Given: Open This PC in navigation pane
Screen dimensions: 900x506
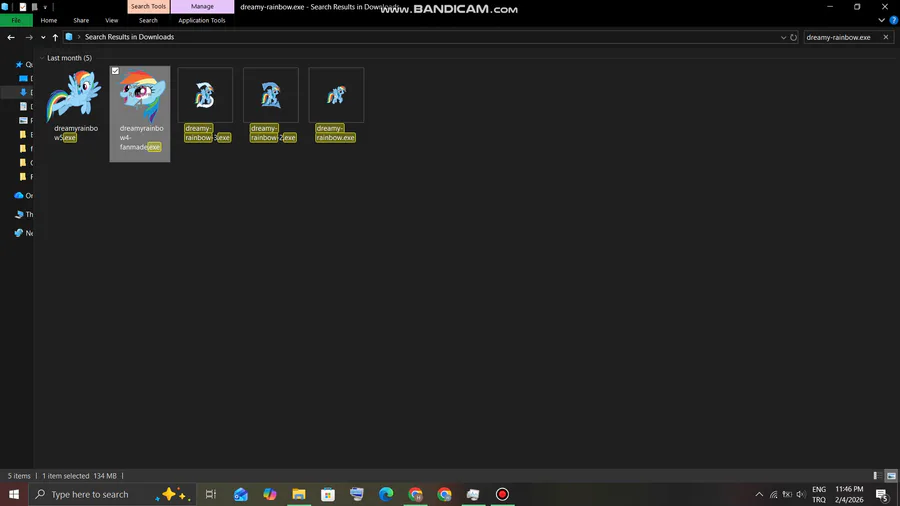Looking at the screenshot, I should (24, 215).
